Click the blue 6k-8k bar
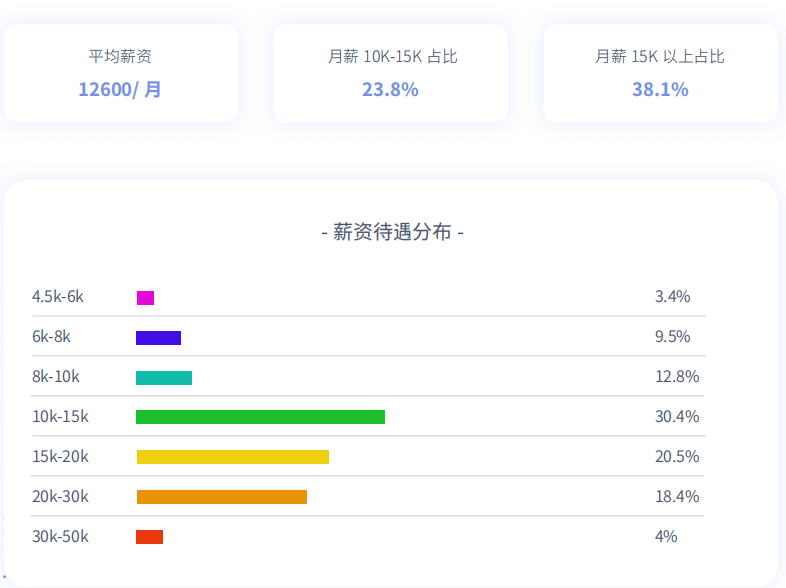 click(158, 338)
